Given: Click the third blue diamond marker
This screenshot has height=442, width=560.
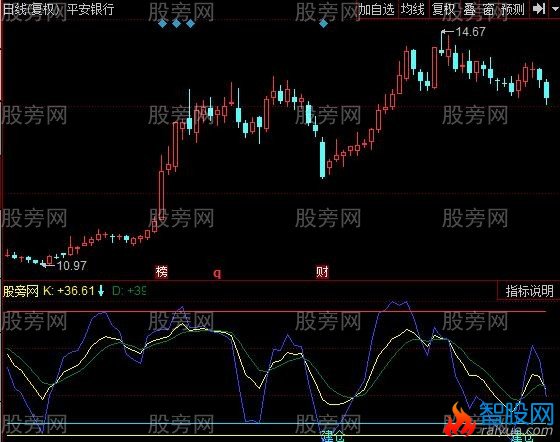Looking at the screenshot, I should (190, 24).
